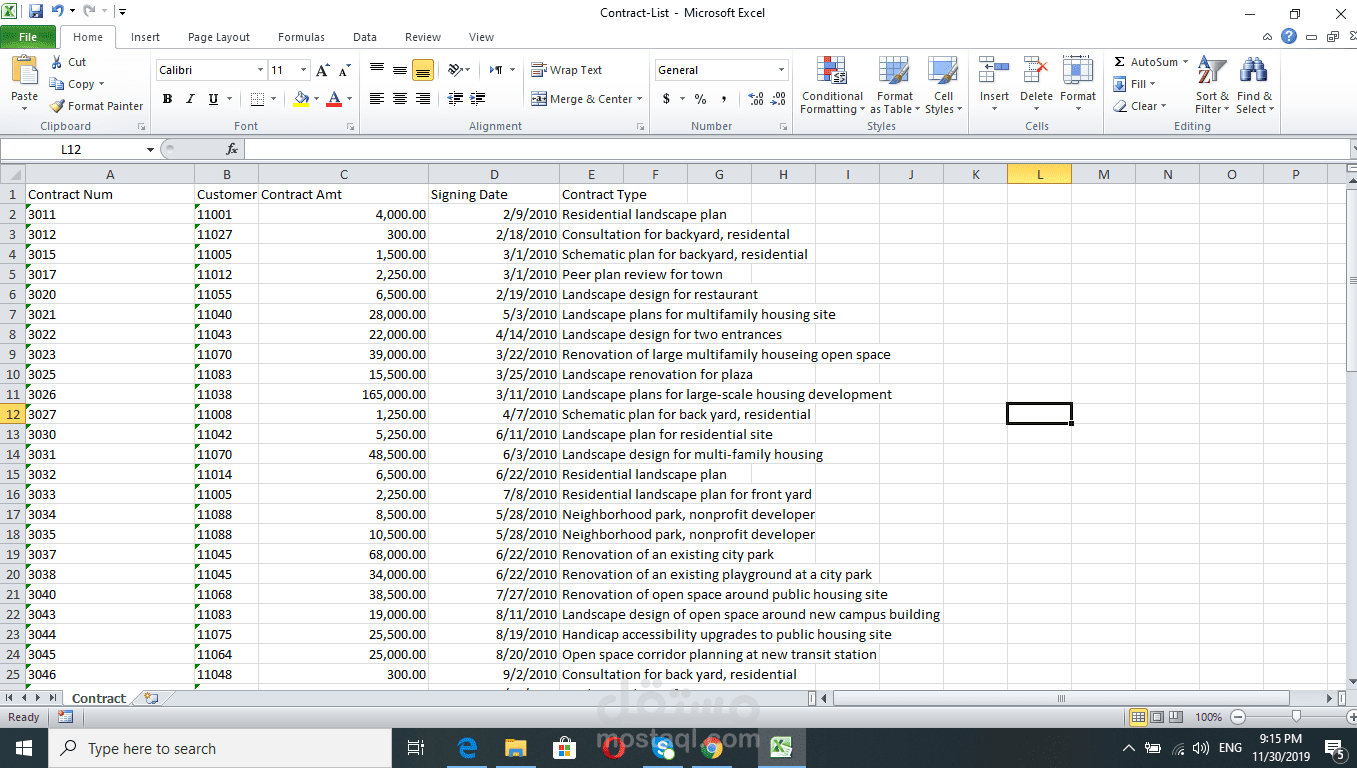Click the Windows Start button
1357x768 pixels.
pyautogui.click(x=22, y=748)
